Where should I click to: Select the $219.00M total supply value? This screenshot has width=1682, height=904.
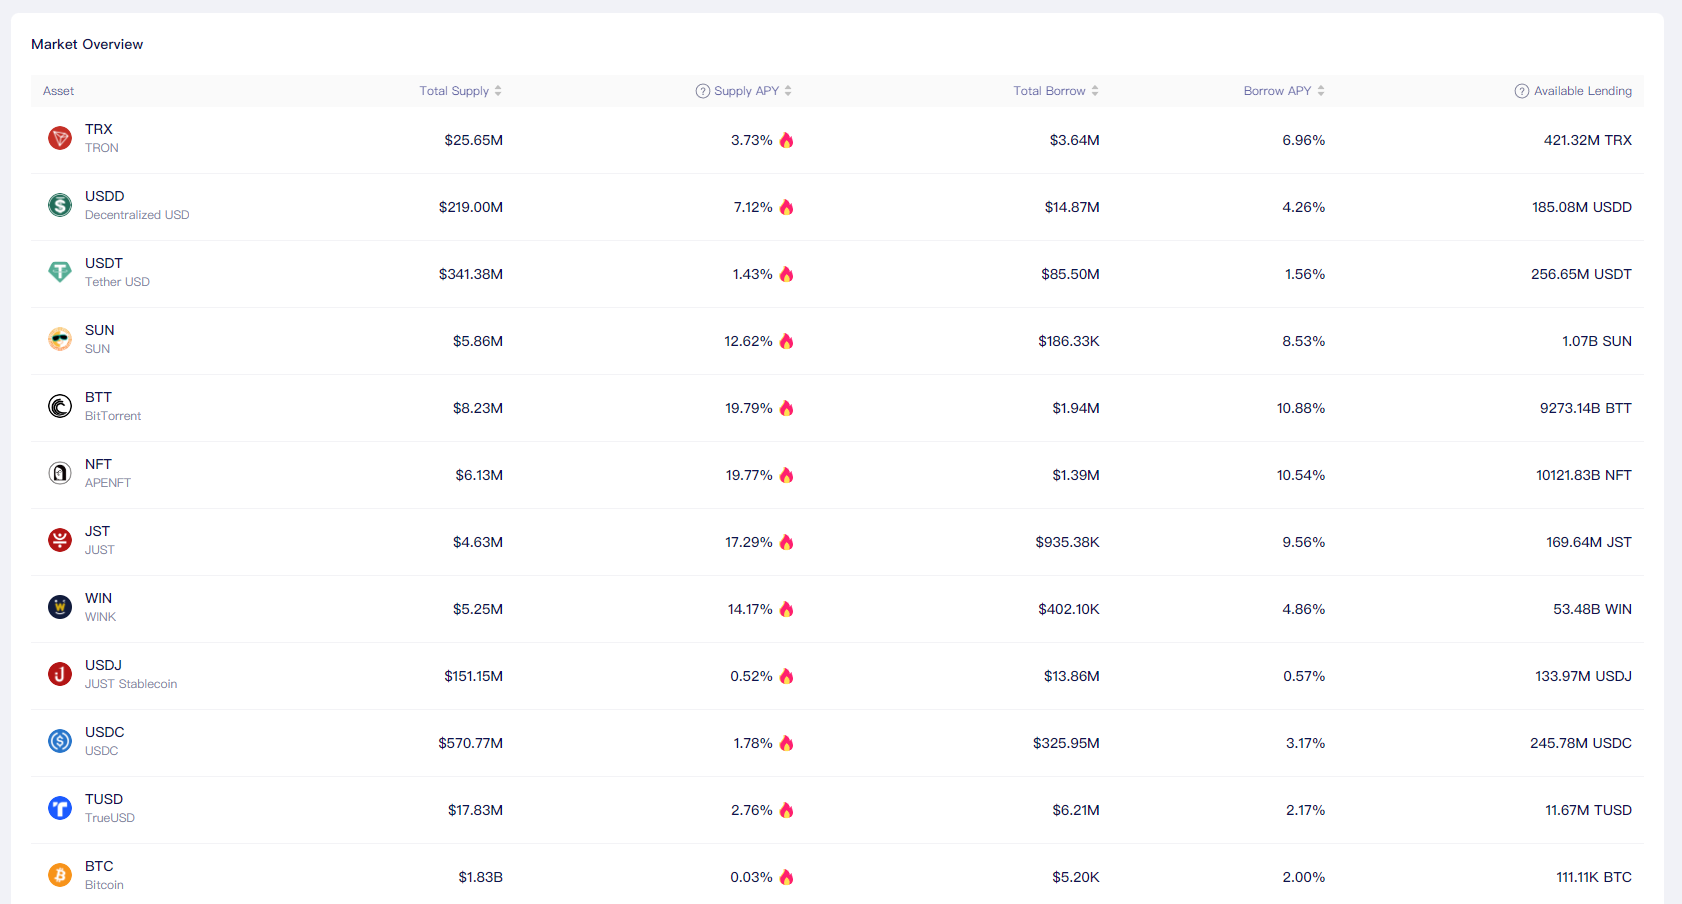471,207
